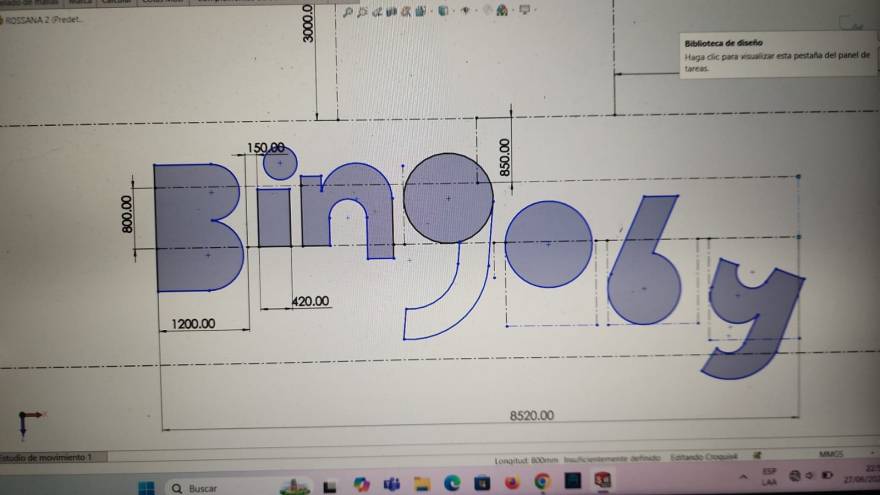Image resolution: width=880 pixels, height=495 pixels.
Task: Select the 8520.00 overall length dimension
Action: tap(531, 415)
